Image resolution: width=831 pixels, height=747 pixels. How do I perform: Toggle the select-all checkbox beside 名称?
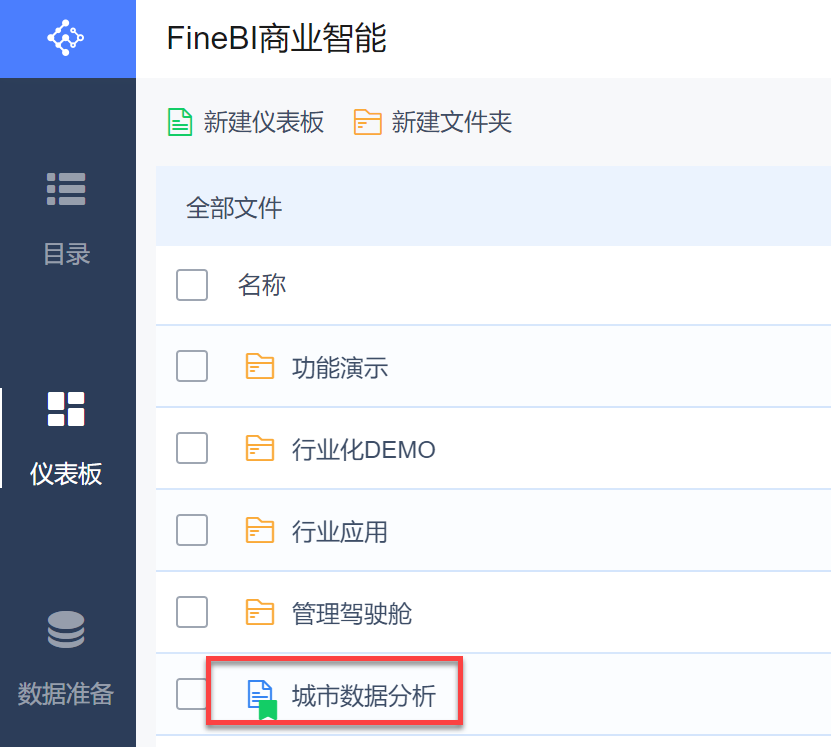coord(192,285)
